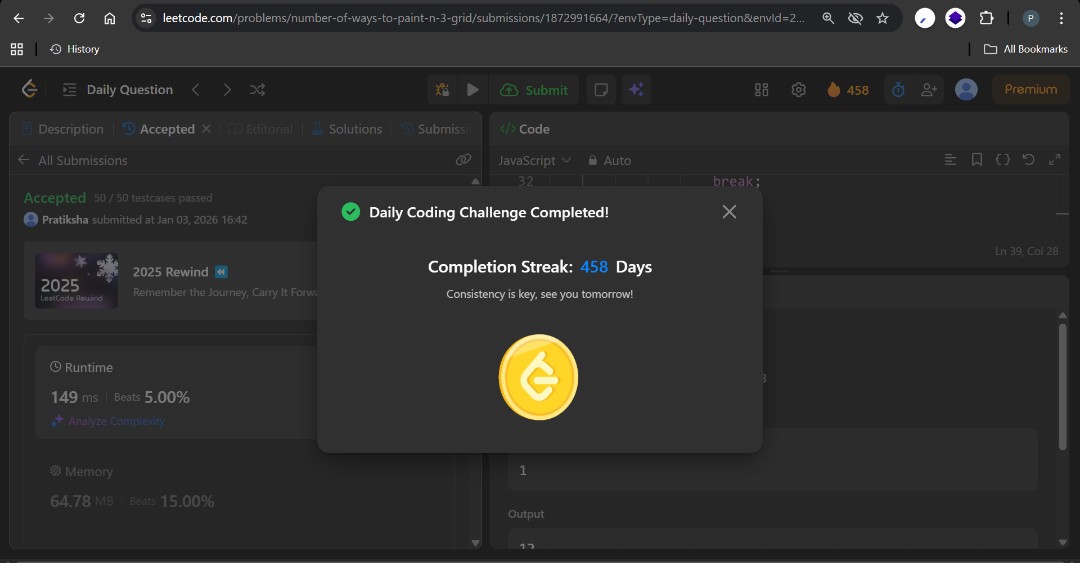Click the debug bug icon
Screen dimensions: 1080x563
[442, 90]
